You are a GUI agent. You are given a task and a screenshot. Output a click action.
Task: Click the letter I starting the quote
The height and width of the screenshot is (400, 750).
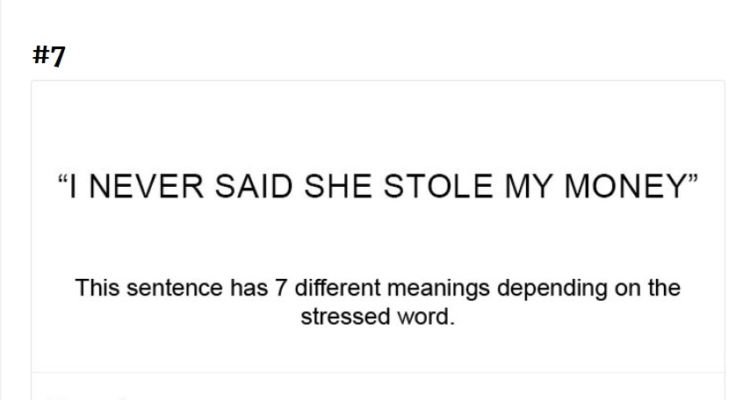(73, 186)
